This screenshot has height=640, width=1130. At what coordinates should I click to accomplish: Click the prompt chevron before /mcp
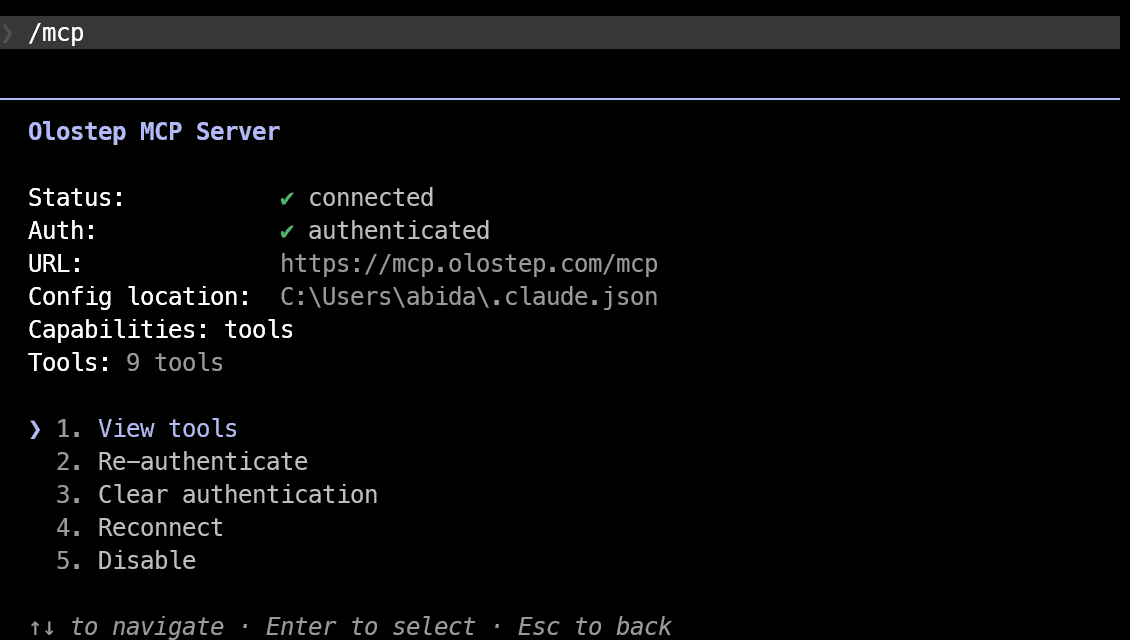coord(6,33)
